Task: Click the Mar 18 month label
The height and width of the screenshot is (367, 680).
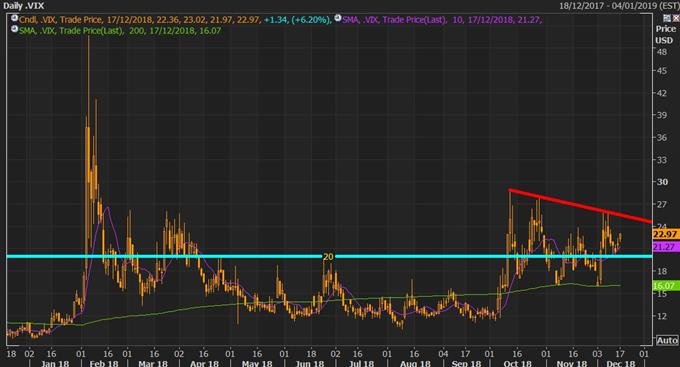Action: coord(153,363)
